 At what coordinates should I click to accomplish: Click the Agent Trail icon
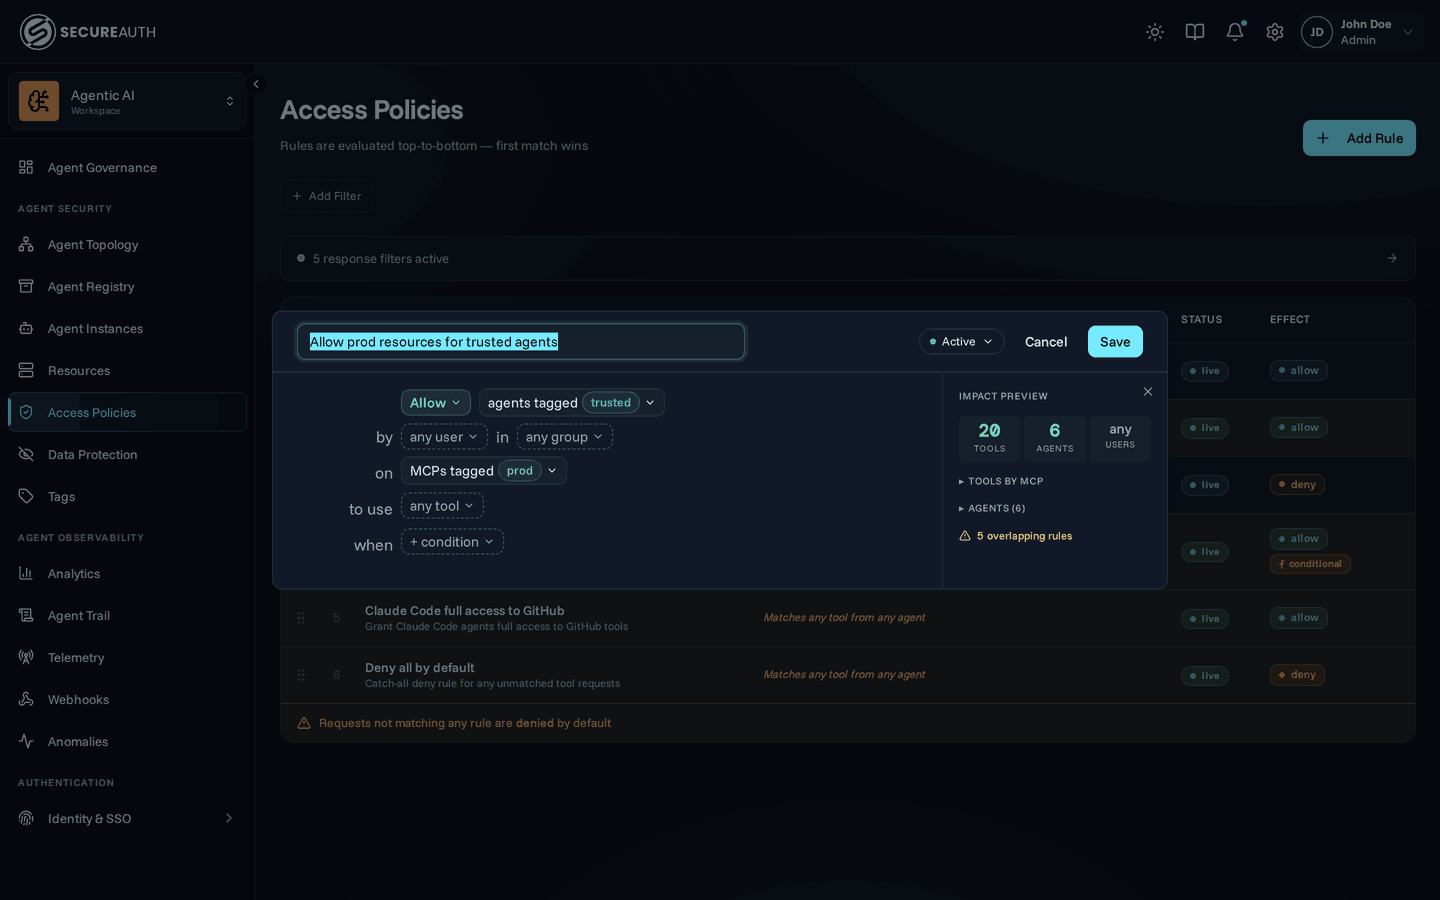click(26, 615)
